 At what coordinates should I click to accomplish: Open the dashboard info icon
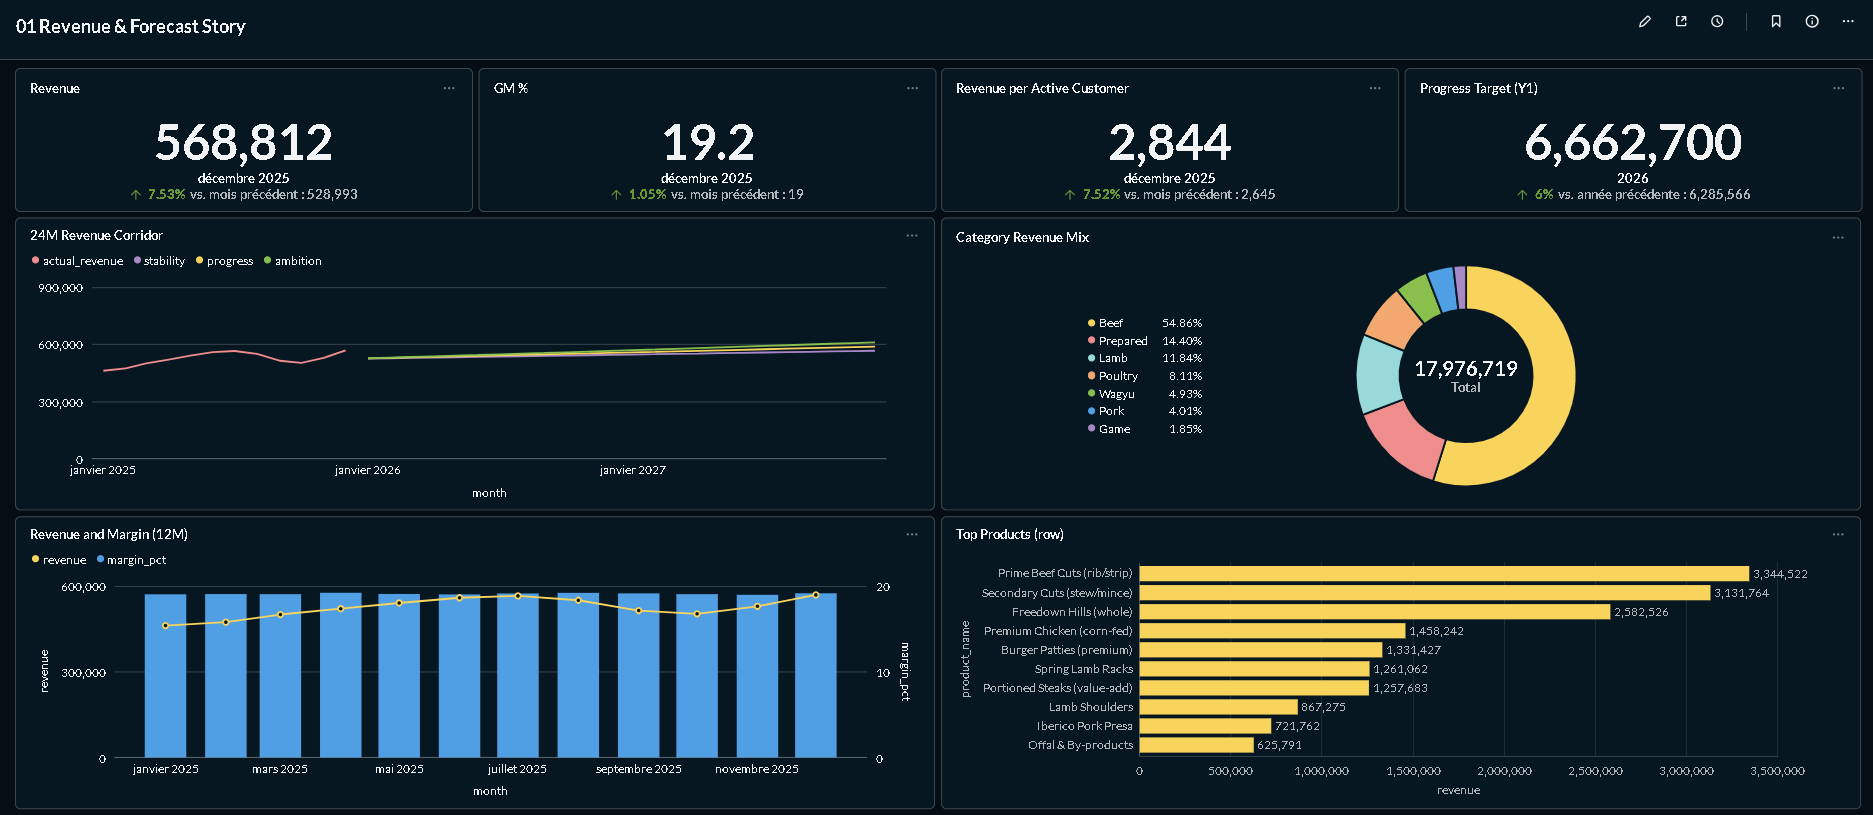click(x=1812, y=22)
